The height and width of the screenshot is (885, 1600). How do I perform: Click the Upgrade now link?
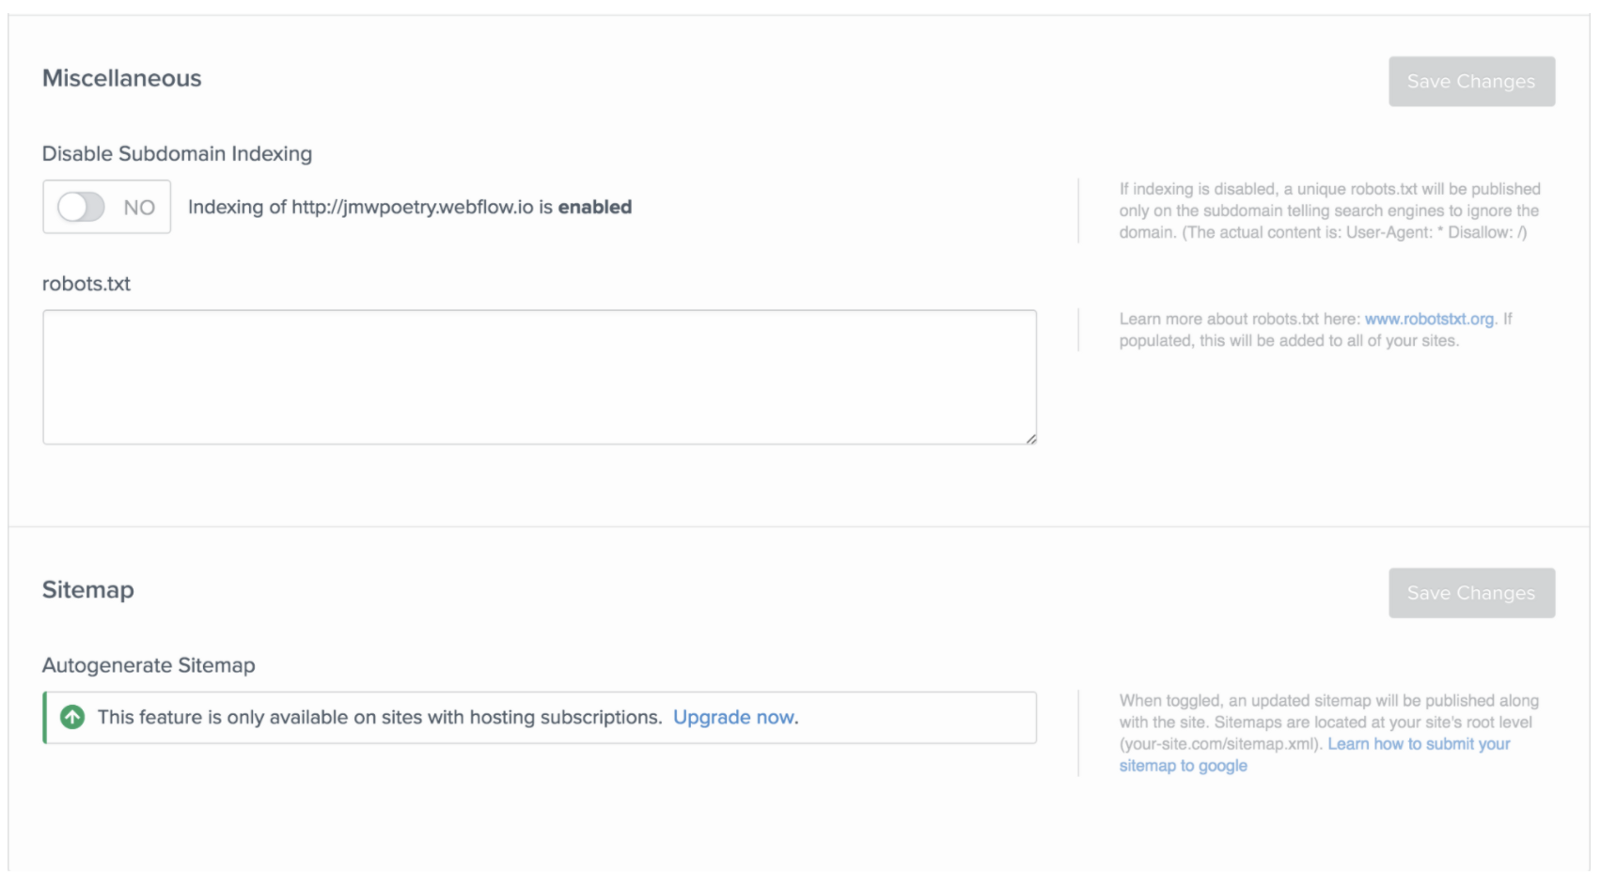point(734,717)
